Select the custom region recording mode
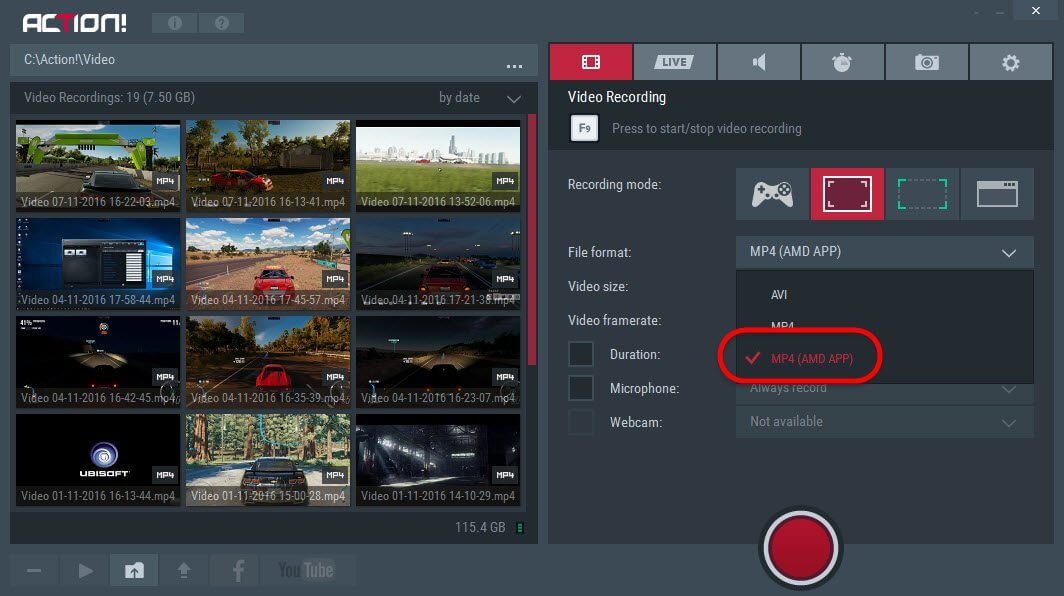1064x596 pixels. (x=922, y=194)
